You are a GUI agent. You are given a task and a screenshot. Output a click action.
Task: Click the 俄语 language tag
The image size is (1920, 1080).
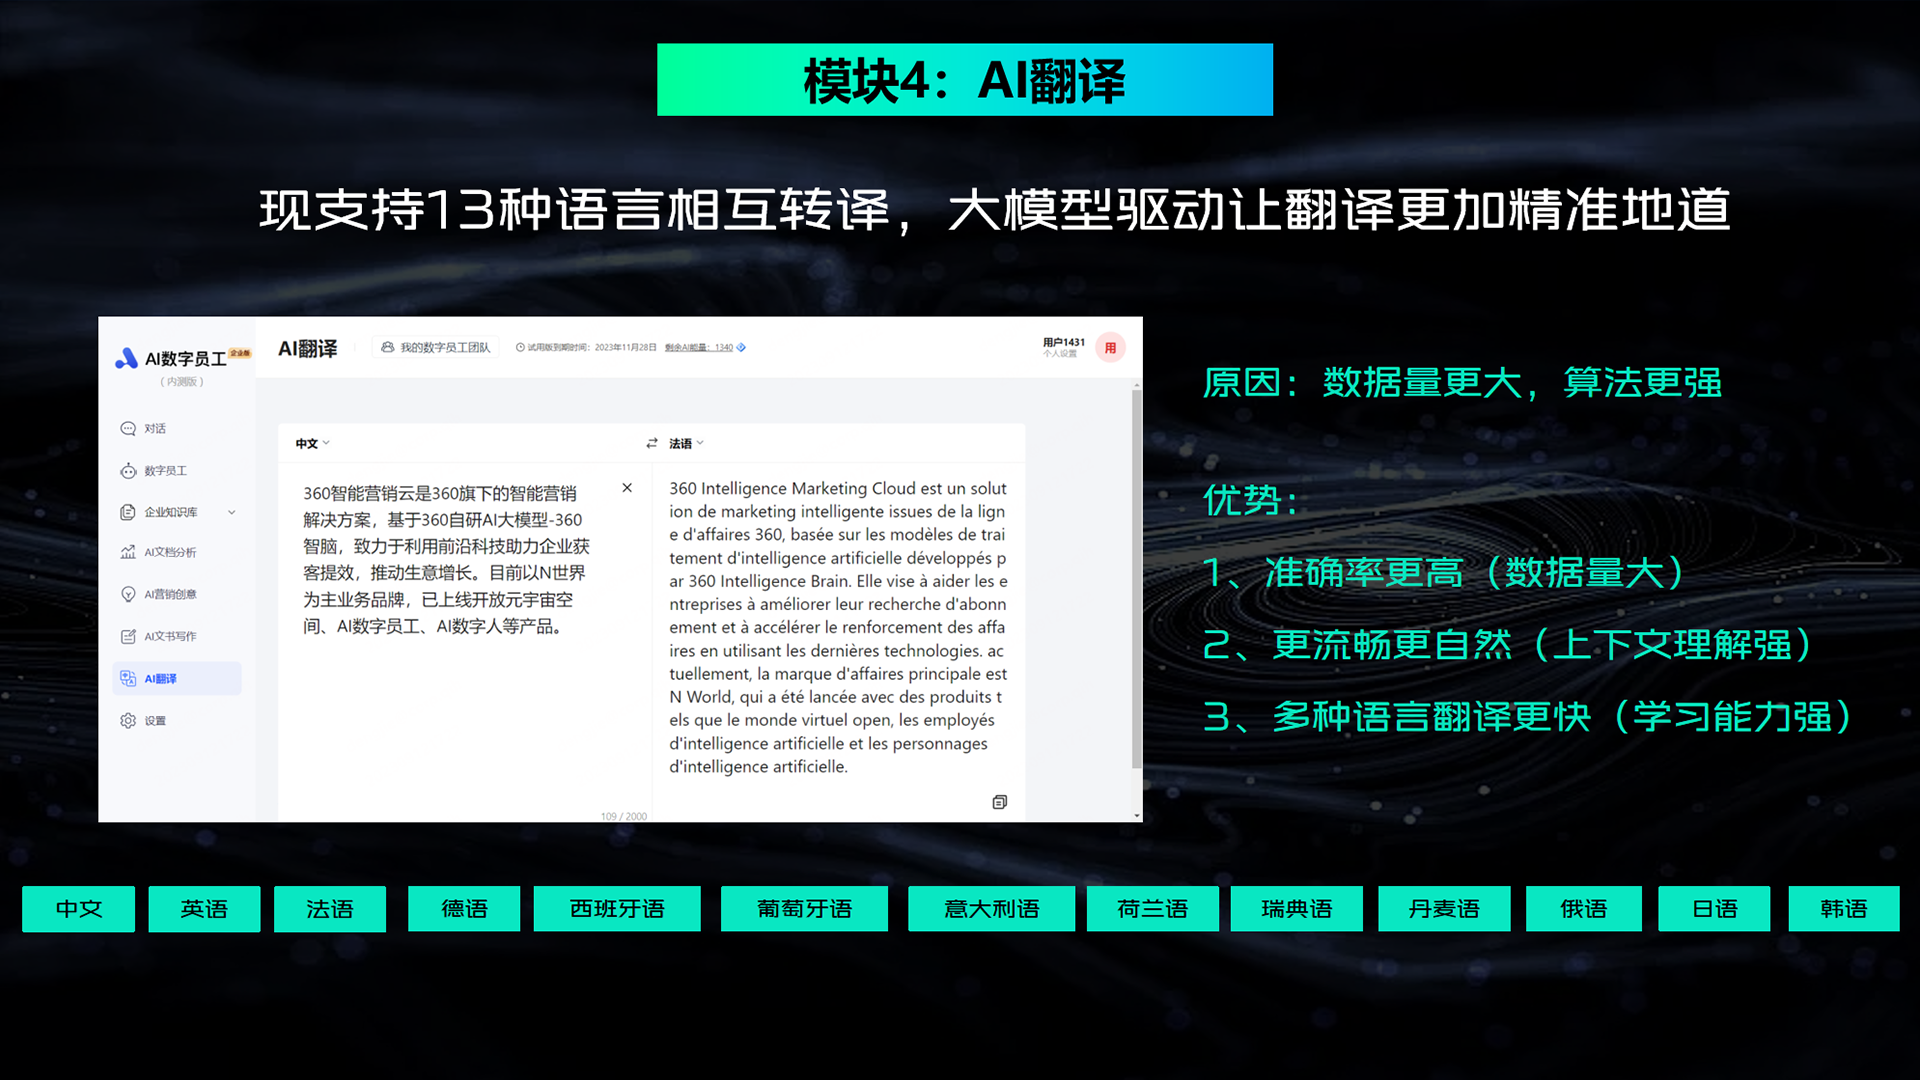coord(1584,909)
